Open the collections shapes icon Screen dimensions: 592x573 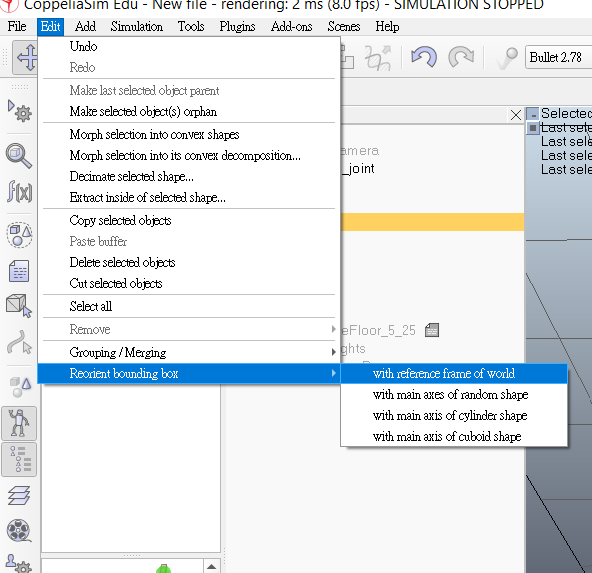click(19, 235)
